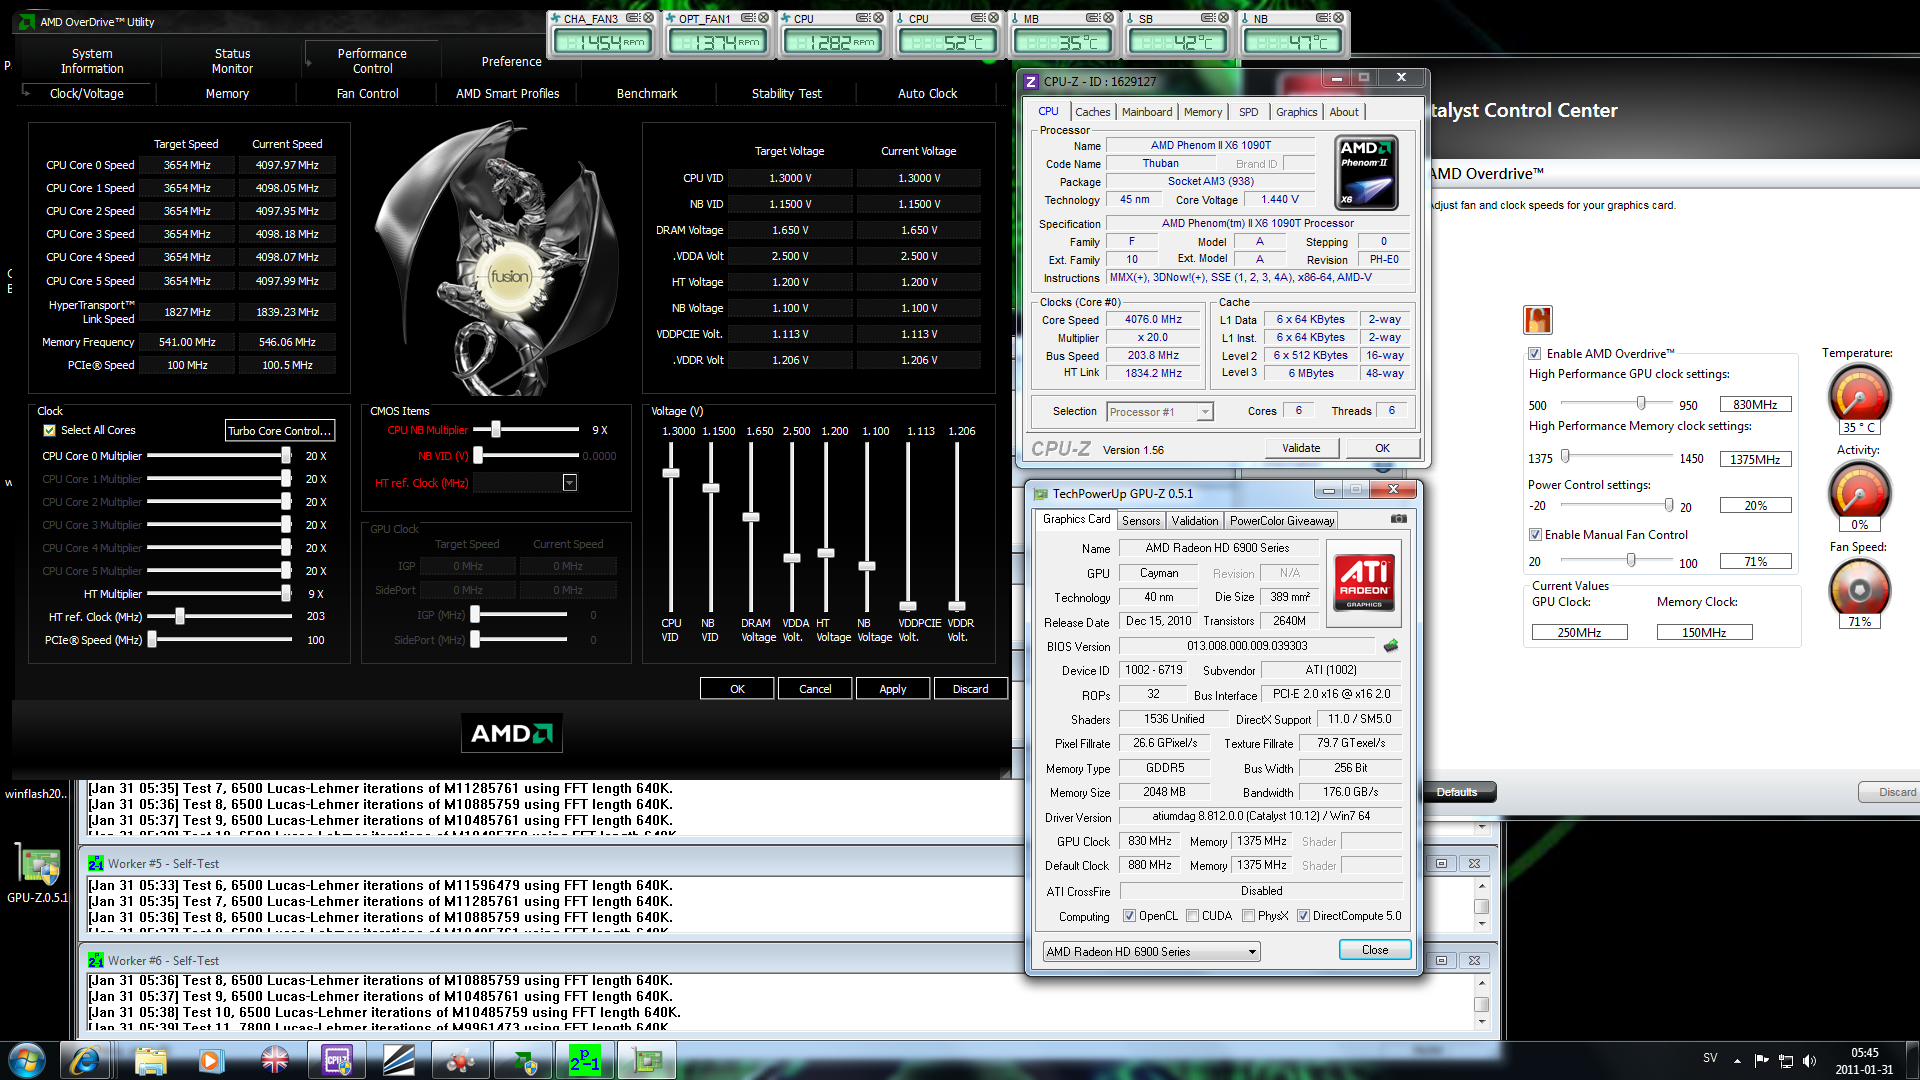Launch Internet Explorer from taskbar
Screen dimensions: 1920x1080
point(85,1060)
